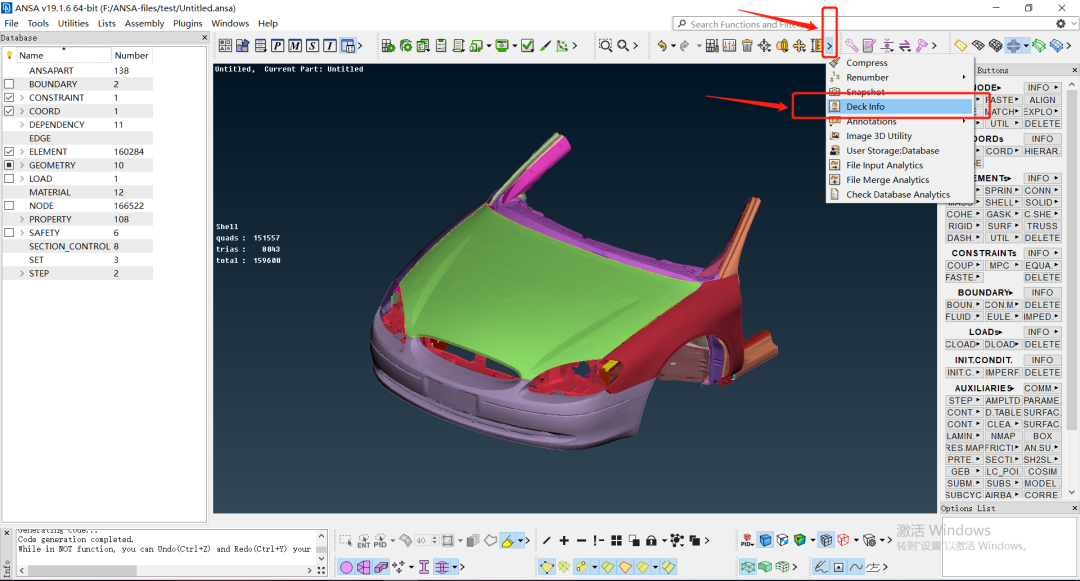Open the Plugins menu
This screenshot has height=581, width=1080.
[187, 23]
